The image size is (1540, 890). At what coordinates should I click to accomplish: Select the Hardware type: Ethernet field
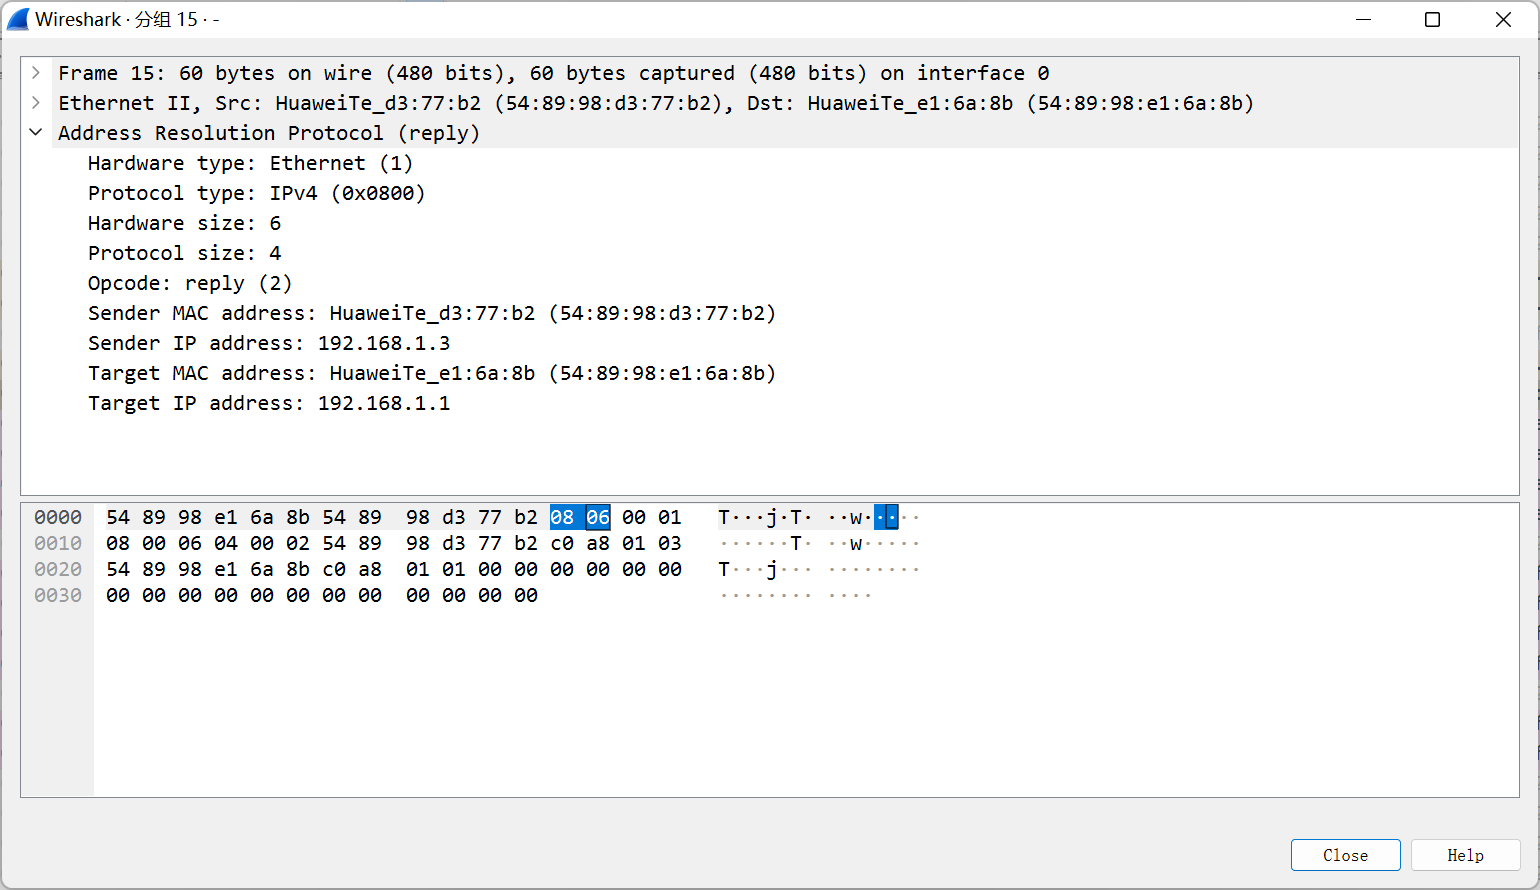[250, 162]
